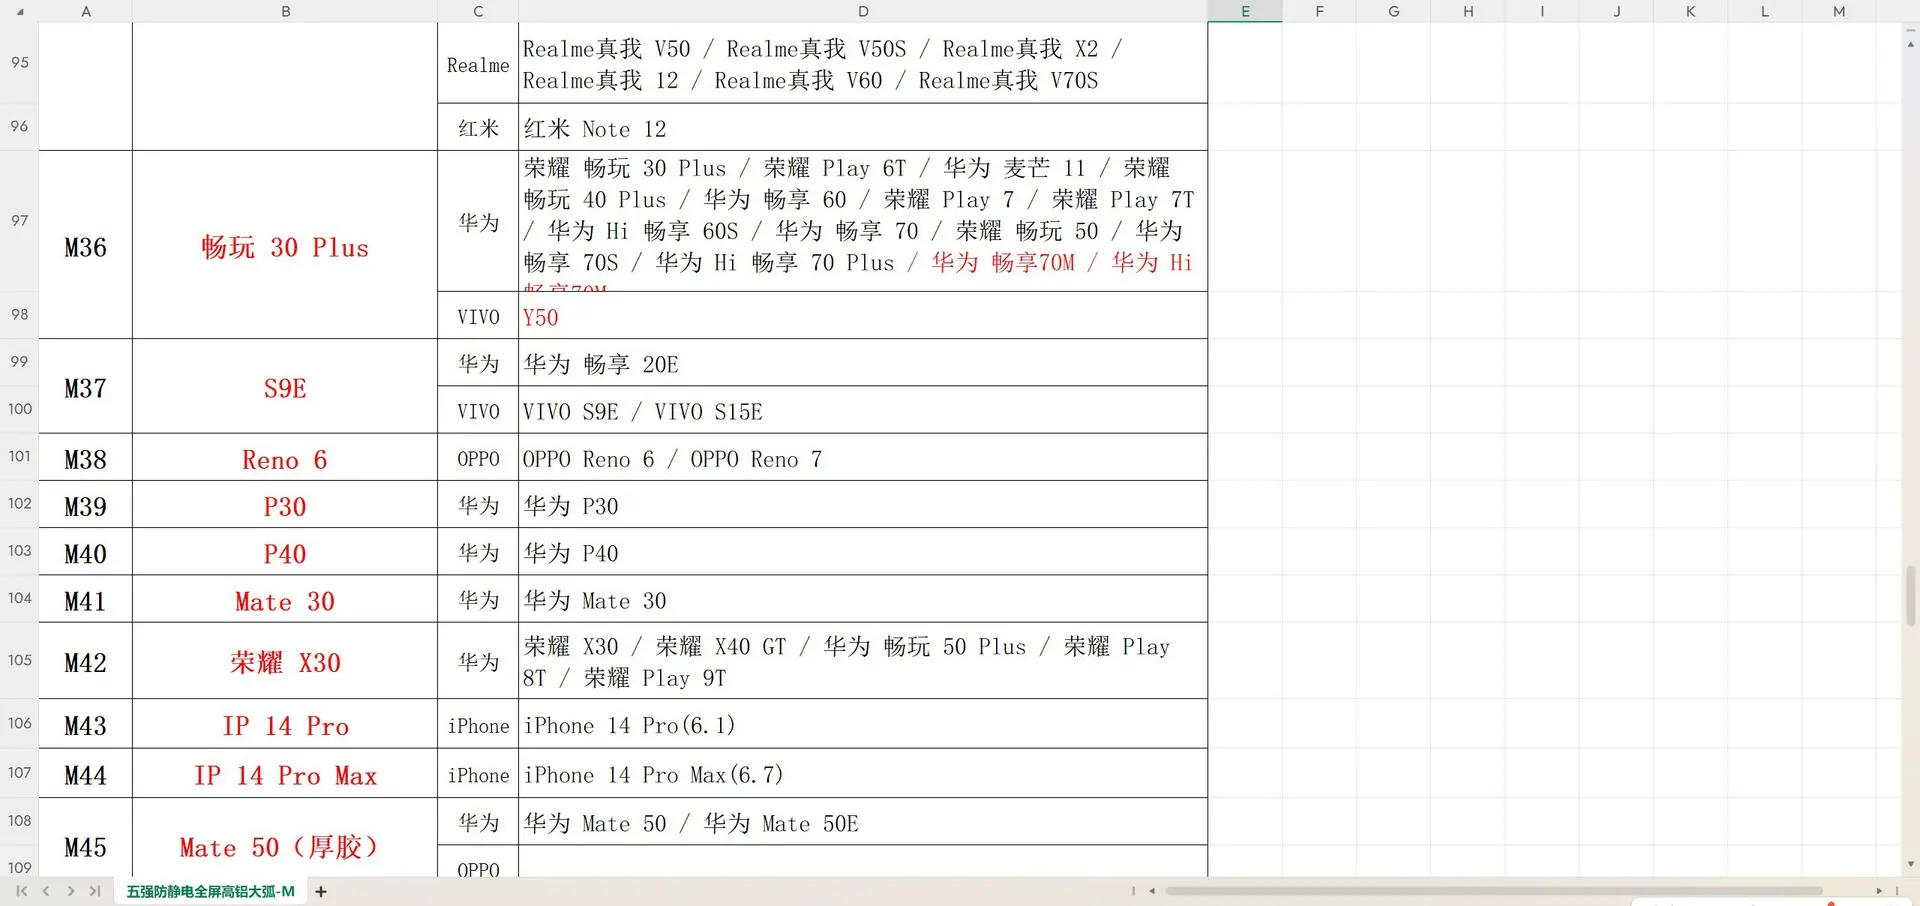Open the 五强防静电全屏高铝大弧-M sheet tab

(x=211, y=891)
